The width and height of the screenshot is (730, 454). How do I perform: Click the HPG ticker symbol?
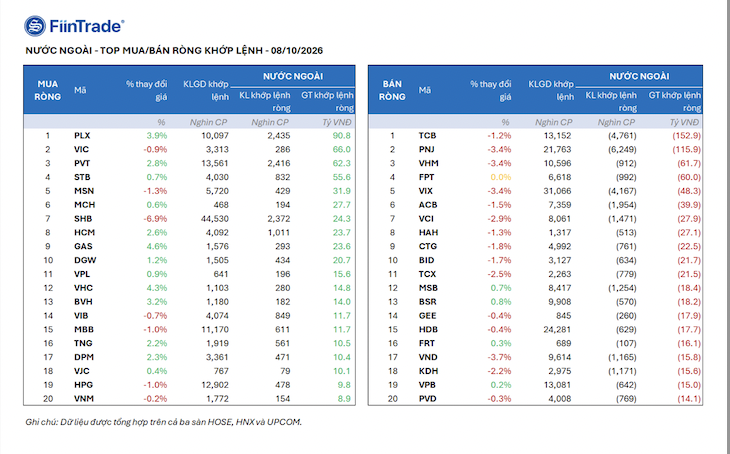pos(83,385)
